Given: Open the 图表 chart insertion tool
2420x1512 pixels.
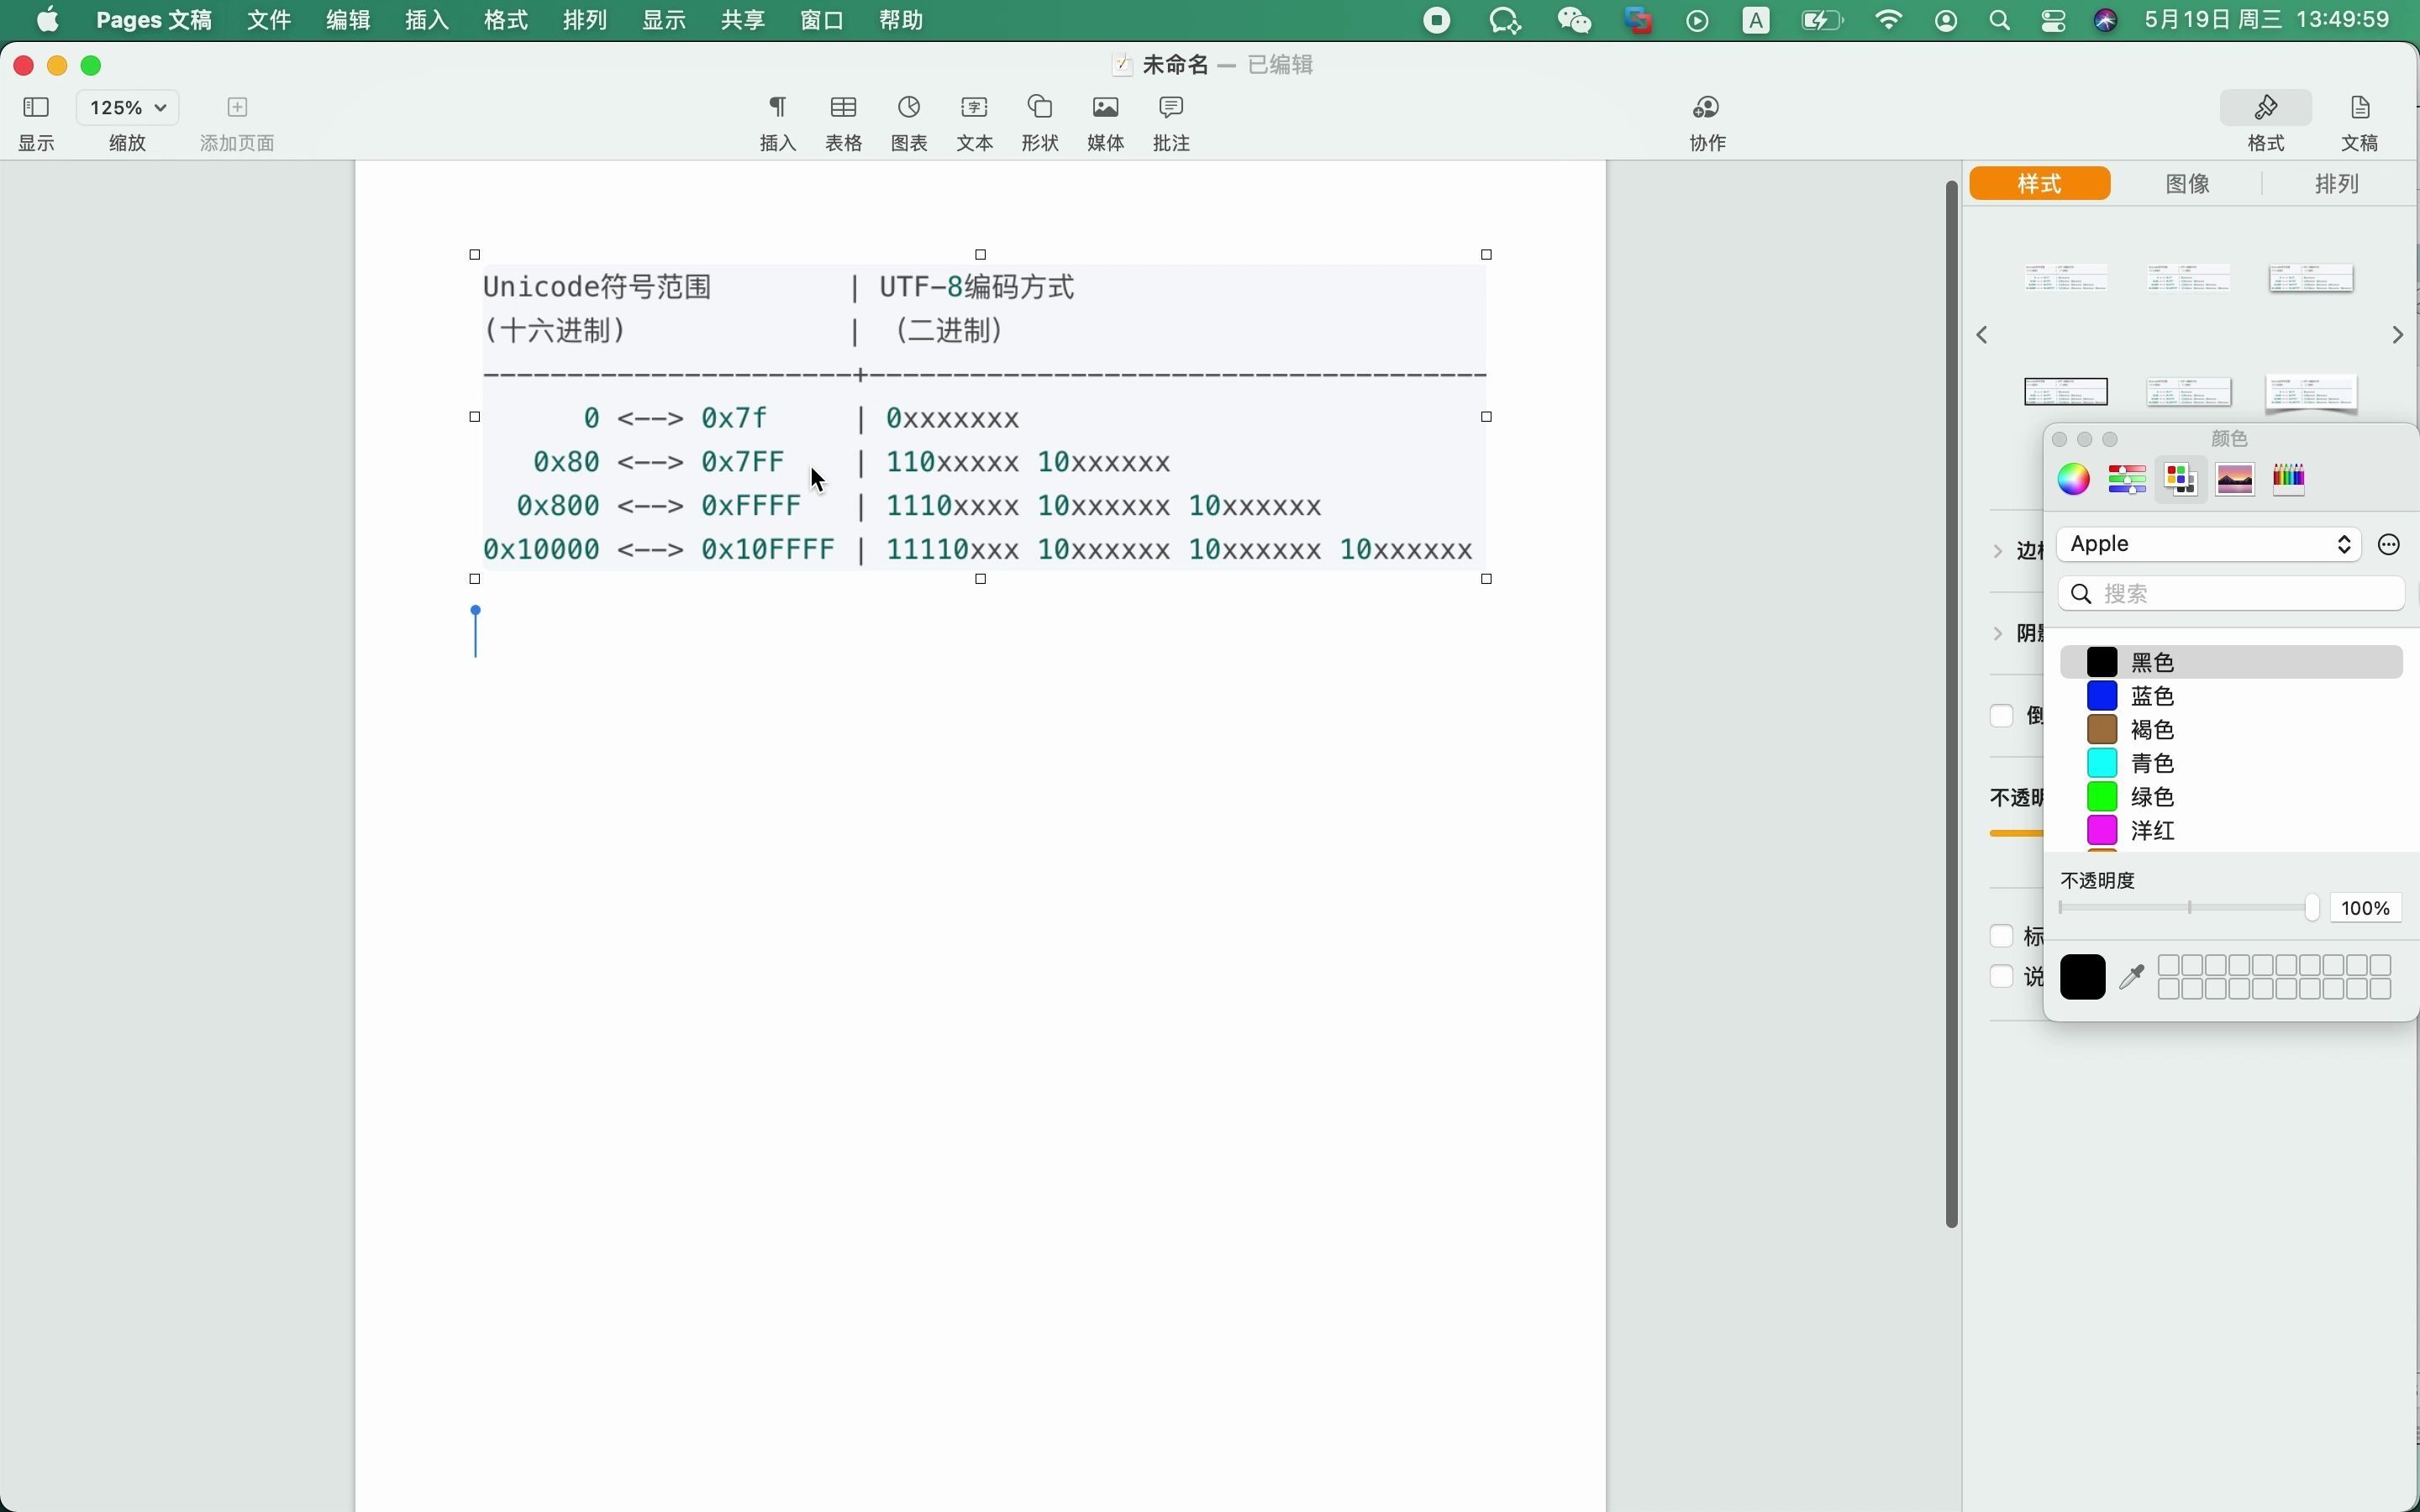Looking at the screenshot, I should coord(908,122).
